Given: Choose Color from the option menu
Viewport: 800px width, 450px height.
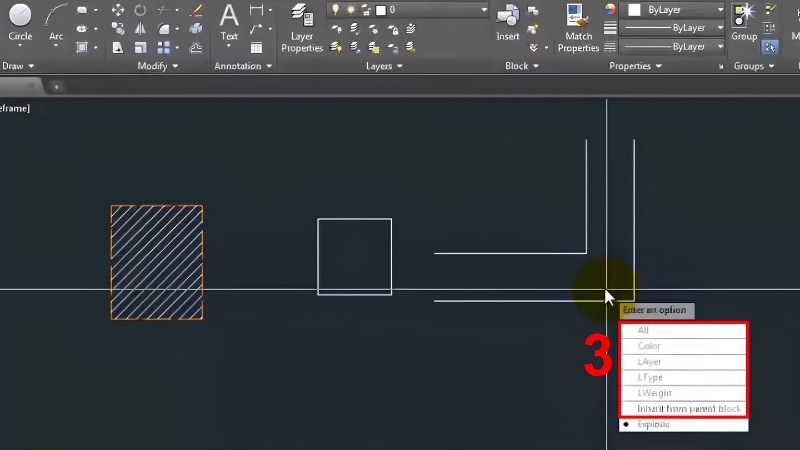Looking at the screenshot, I should (684, 346).
